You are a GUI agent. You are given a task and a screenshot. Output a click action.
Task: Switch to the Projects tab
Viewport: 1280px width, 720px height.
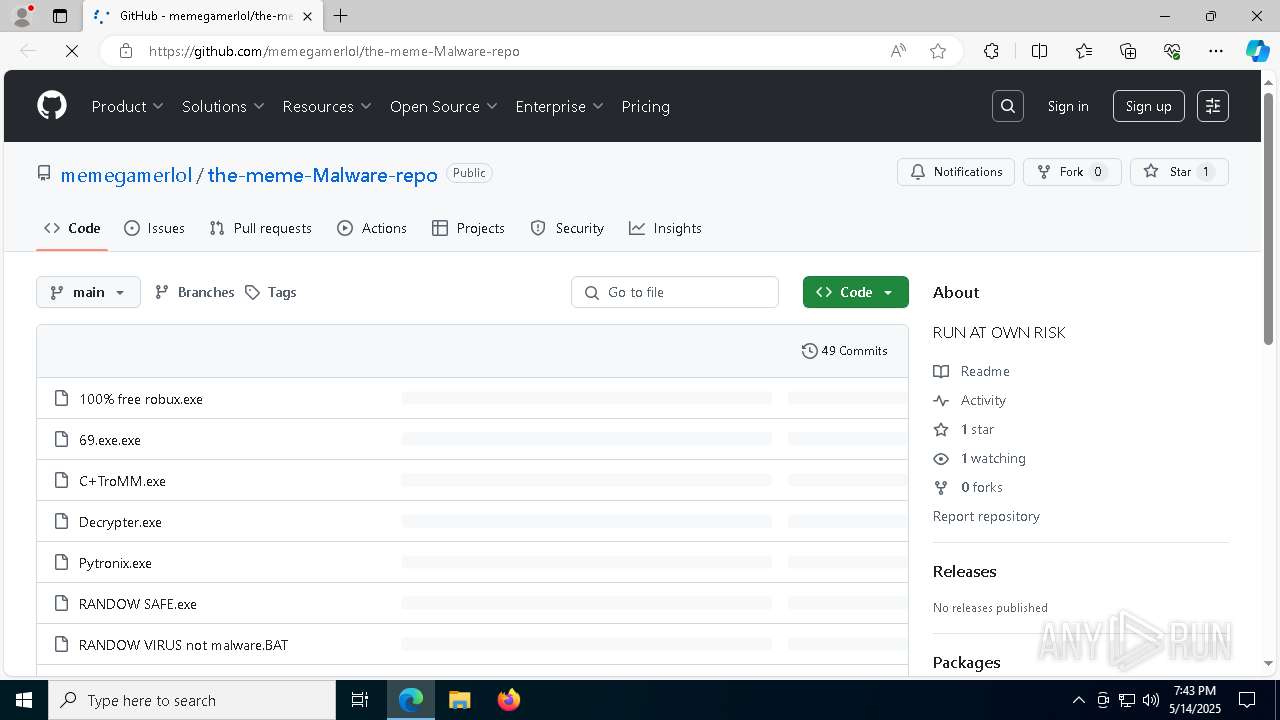(468, 228)
